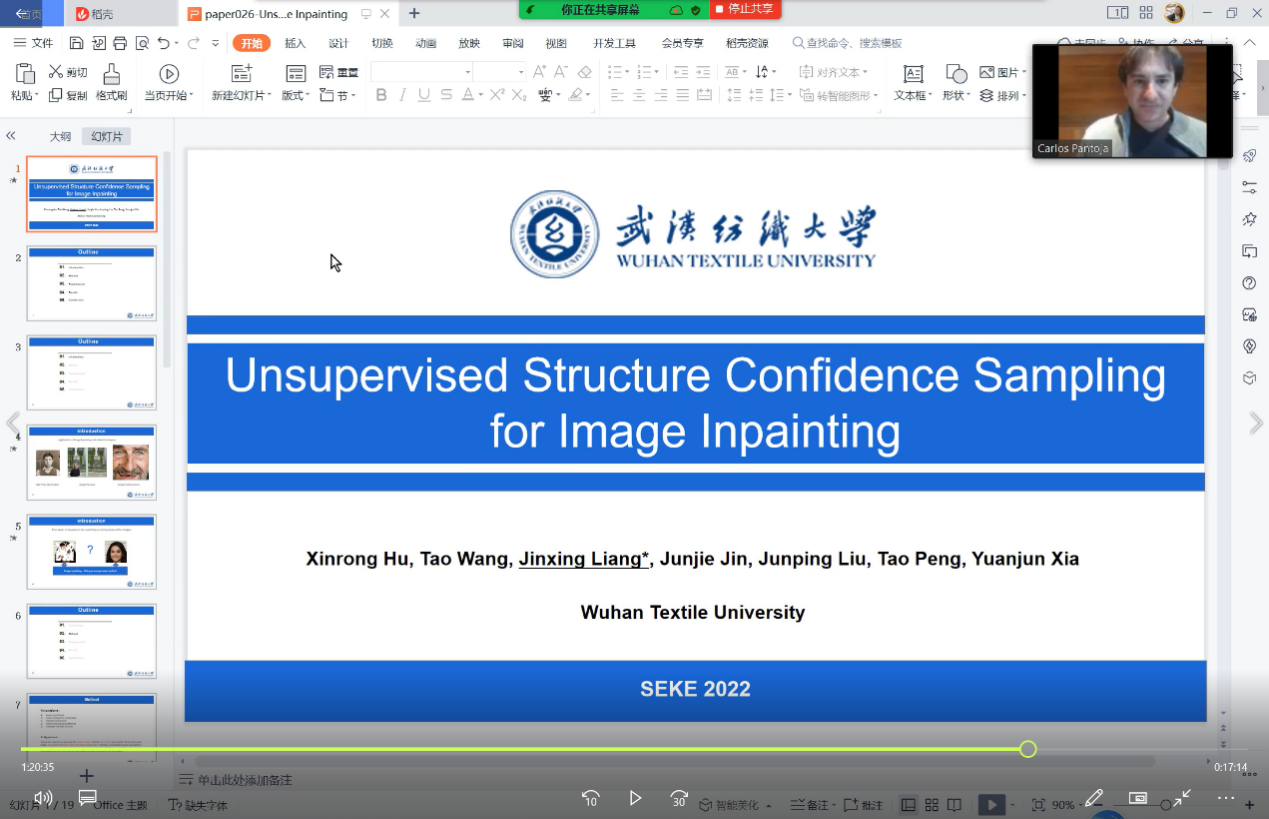
Task: Open the font name combo box
Action: 467,72
